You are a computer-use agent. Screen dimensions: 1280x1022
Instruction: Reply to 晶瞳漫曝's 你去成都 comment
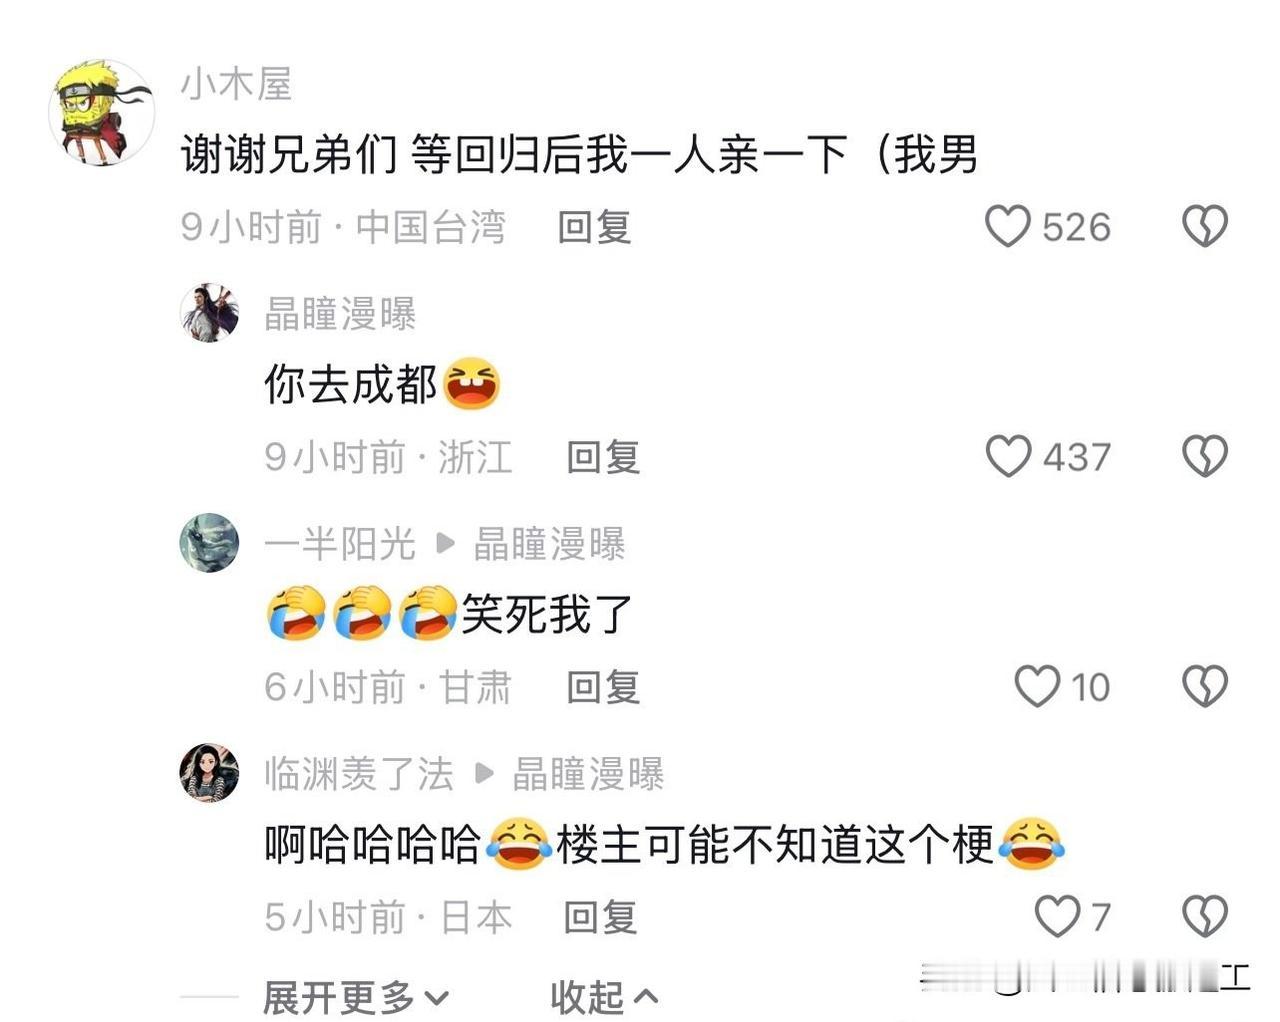(x=603, y=457)
